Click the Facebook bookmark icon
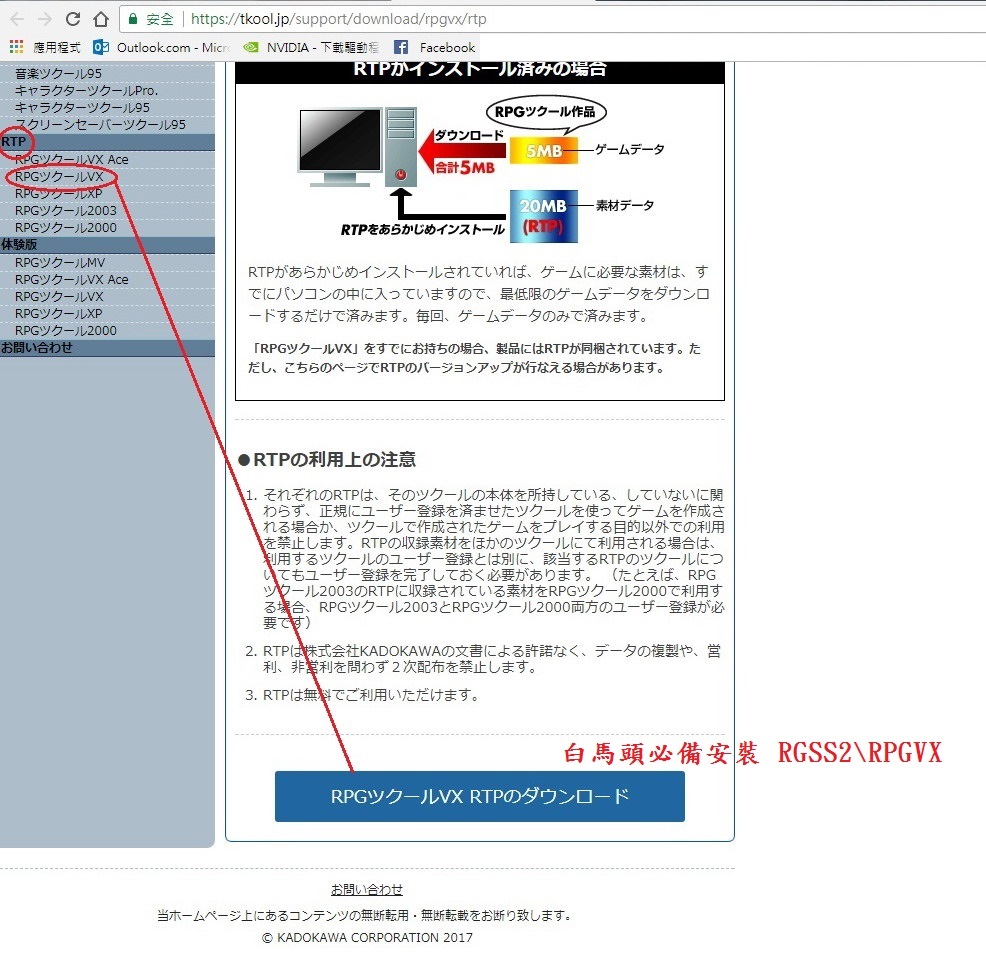This screenshot has width=986, height=963. coord(401,47)
